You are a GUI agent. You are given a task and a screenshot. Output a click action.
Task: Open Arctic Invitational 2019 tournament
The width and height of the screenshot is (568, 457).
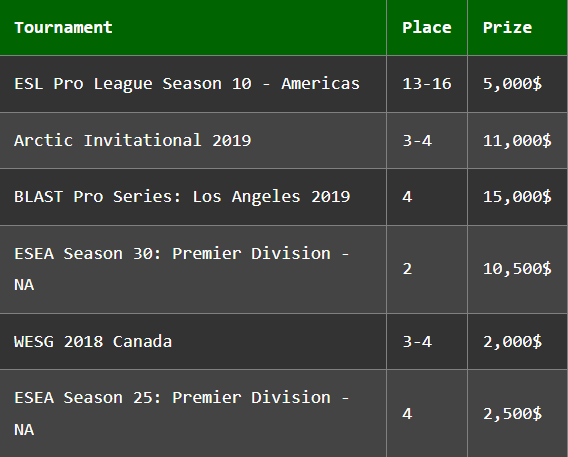tap(133, 140)
